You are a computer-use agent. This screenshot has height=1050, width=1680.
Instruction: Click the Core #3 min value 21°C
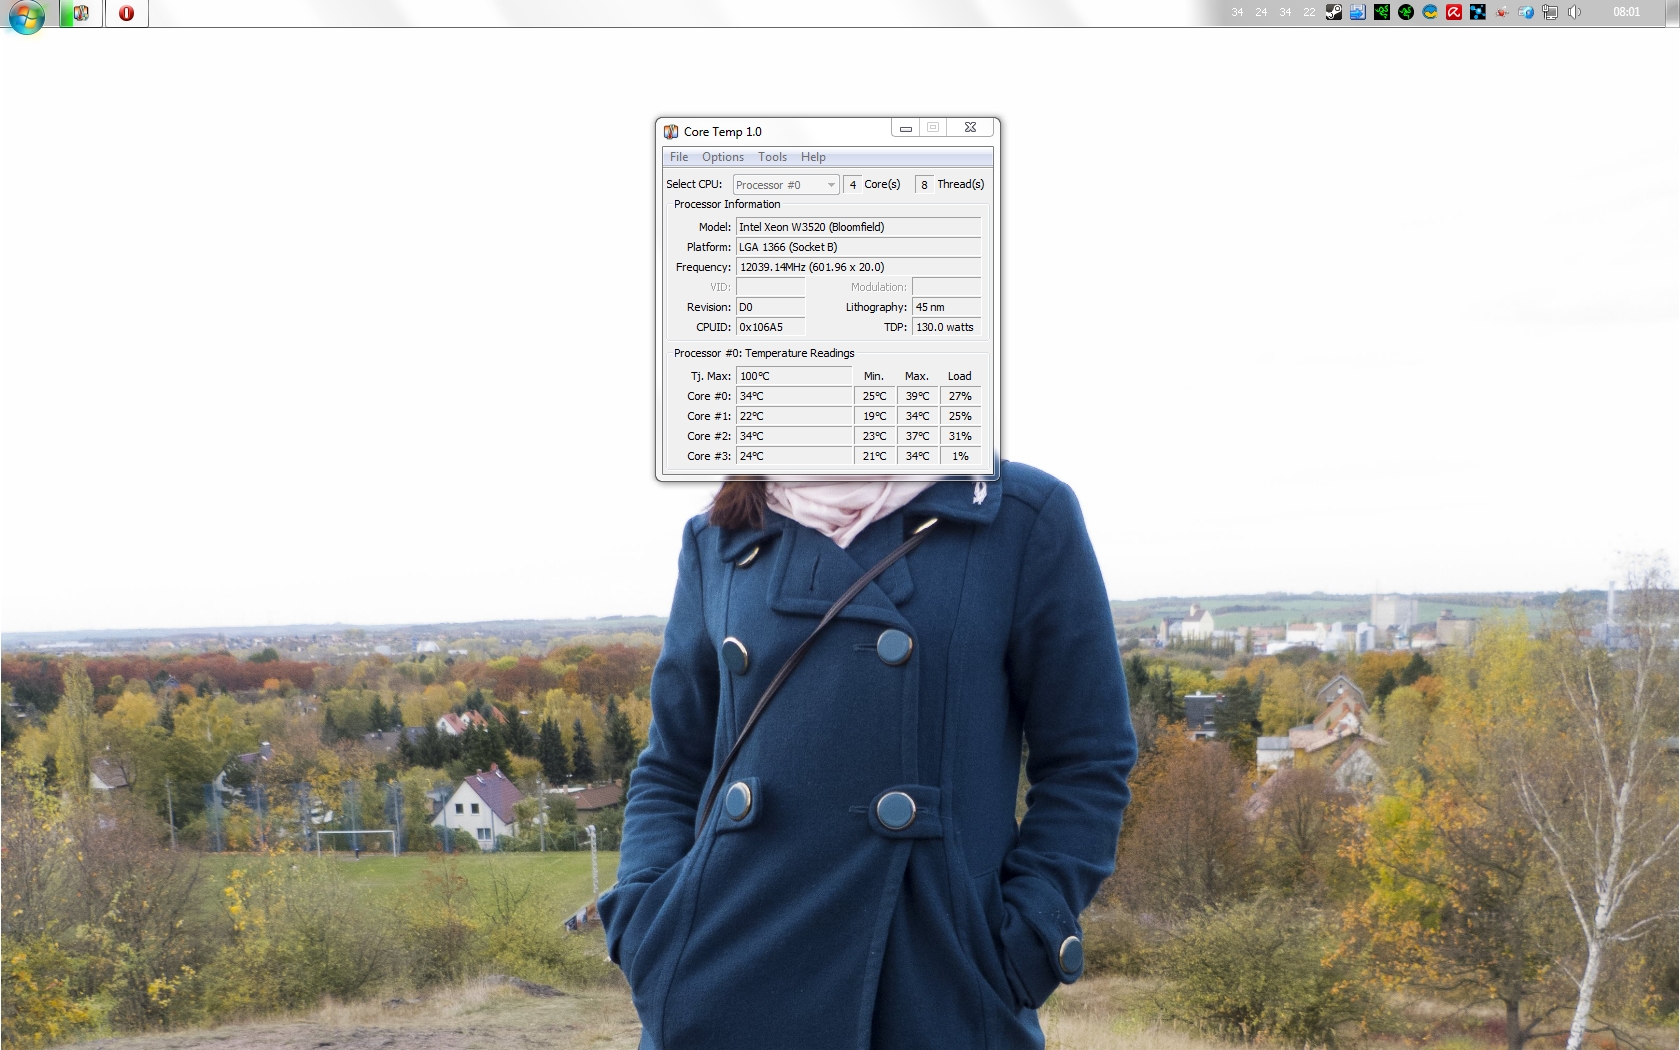tap(874, 456)
